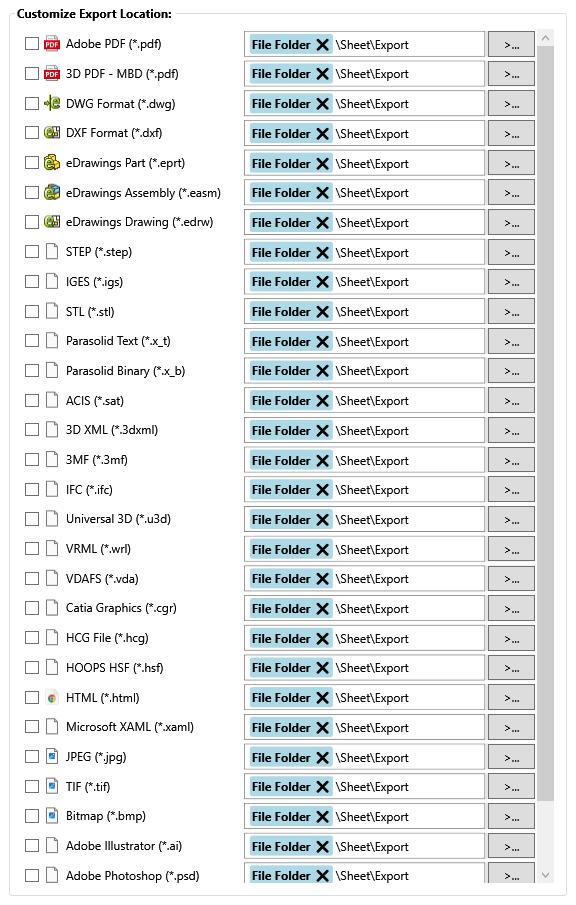Open the >... menu for VDAFS row
The height and width of the screenshot is (905, 576).
511,579
